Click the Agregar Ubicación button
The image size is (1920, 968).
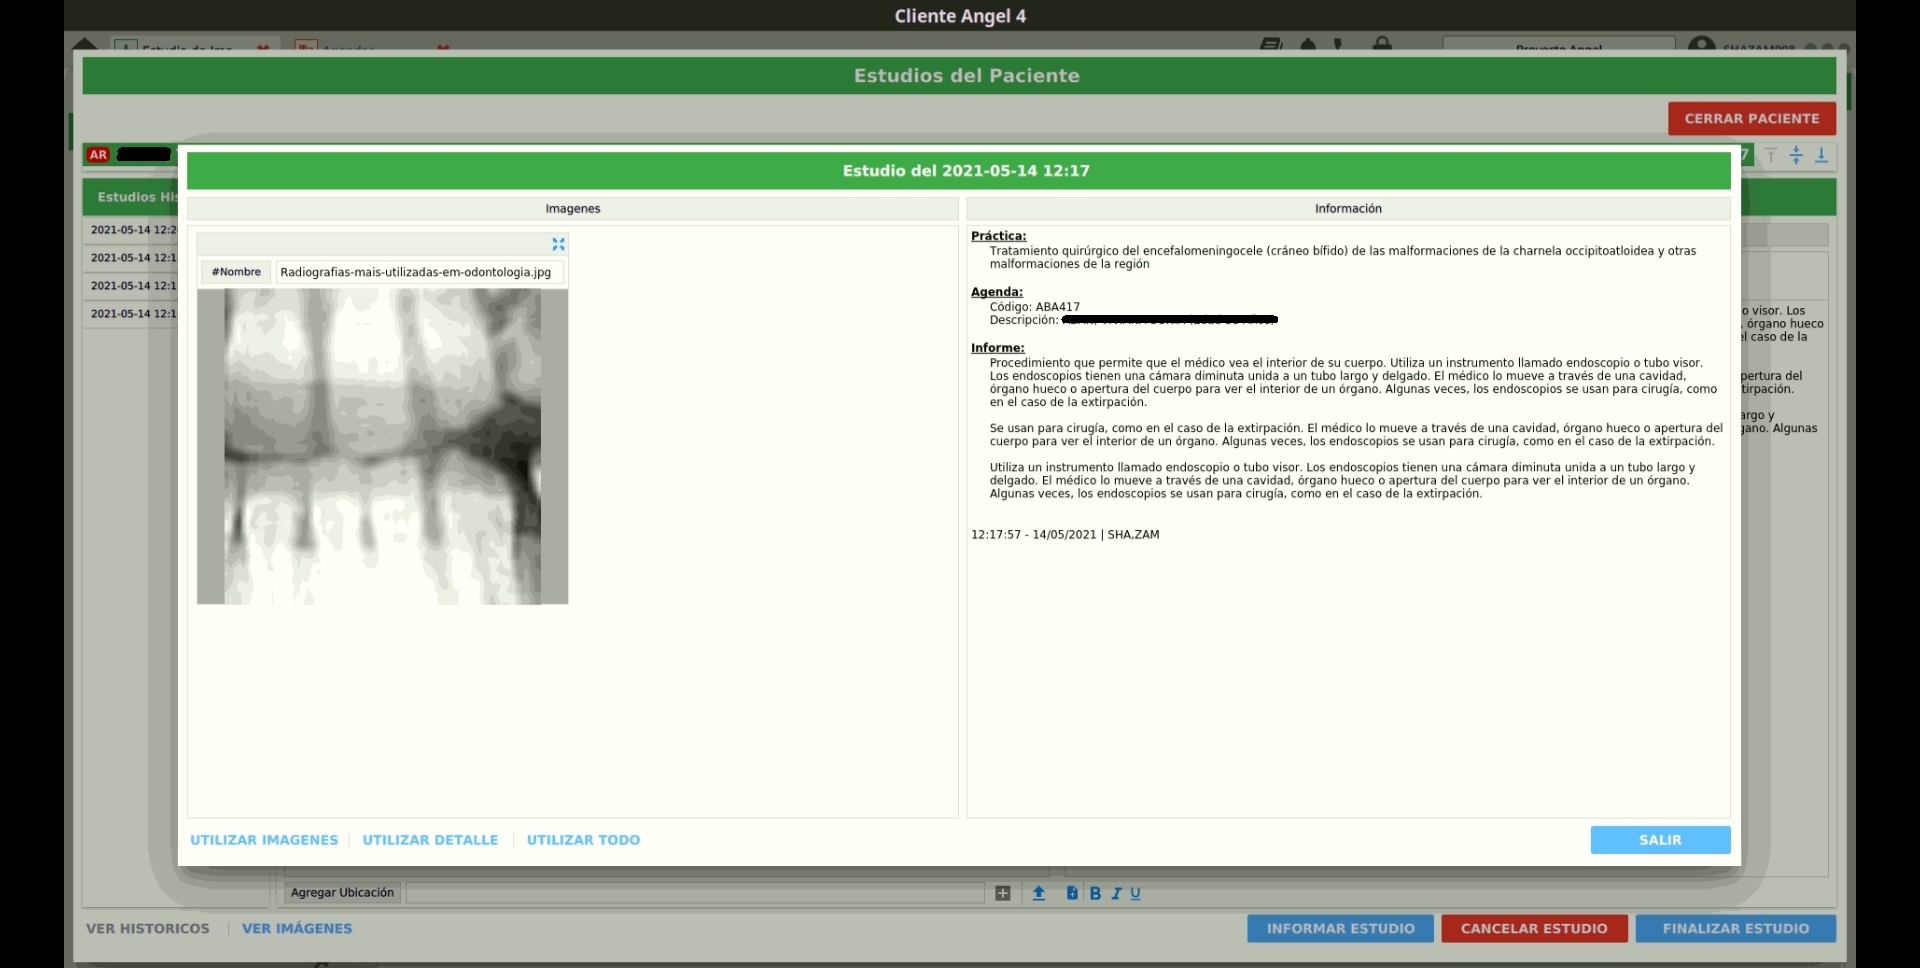pos(342,893)
